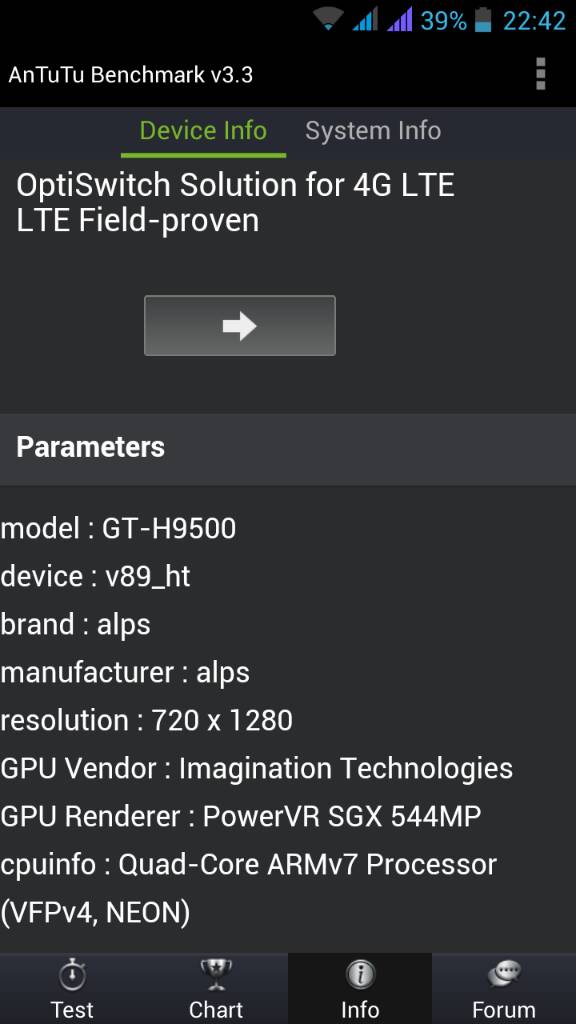Image resolution: width=576 pixels, height=1024 pixels.
Task: Tap the GPU Renderer PowerVR row
Action: (240, 816)
